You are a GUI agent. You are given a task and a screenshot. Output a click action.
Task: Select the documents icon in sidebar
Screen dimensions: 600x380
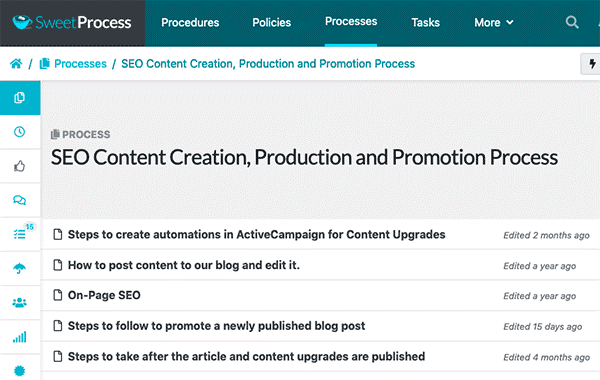point(20,98)
